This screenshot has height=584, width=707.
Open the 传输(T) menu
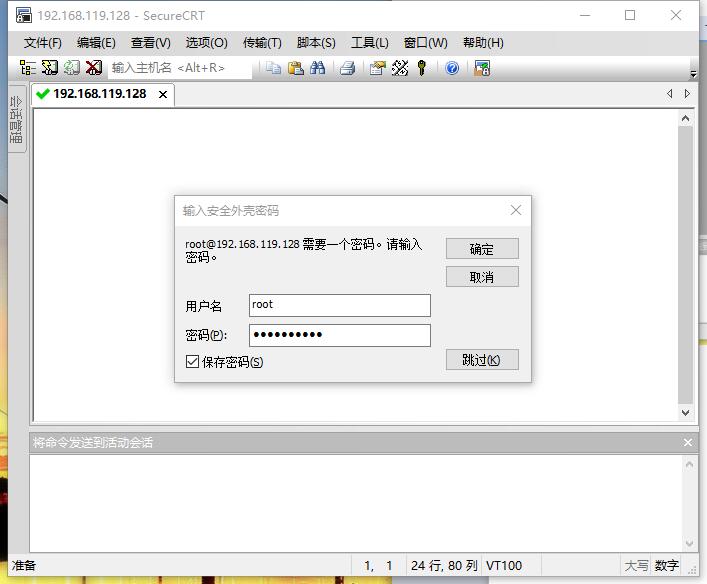tap(262, 43)
